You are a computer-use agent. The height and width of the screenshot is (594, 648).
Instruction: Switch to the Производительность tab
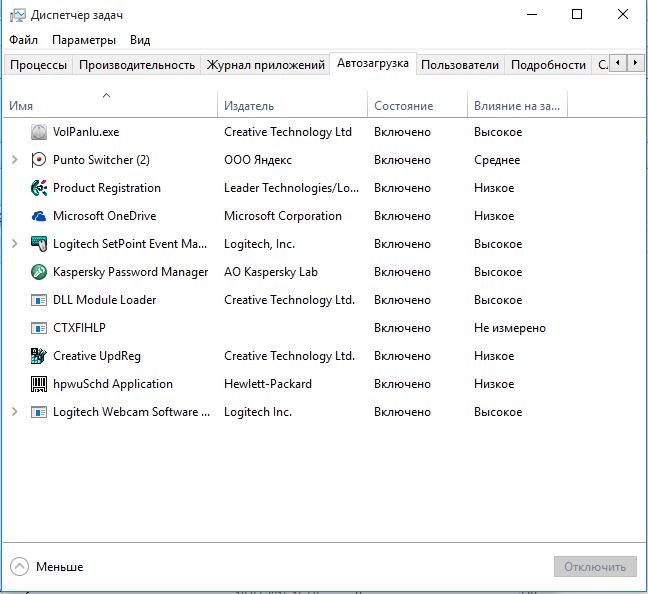pyautogui.click(x=136, y=65)
